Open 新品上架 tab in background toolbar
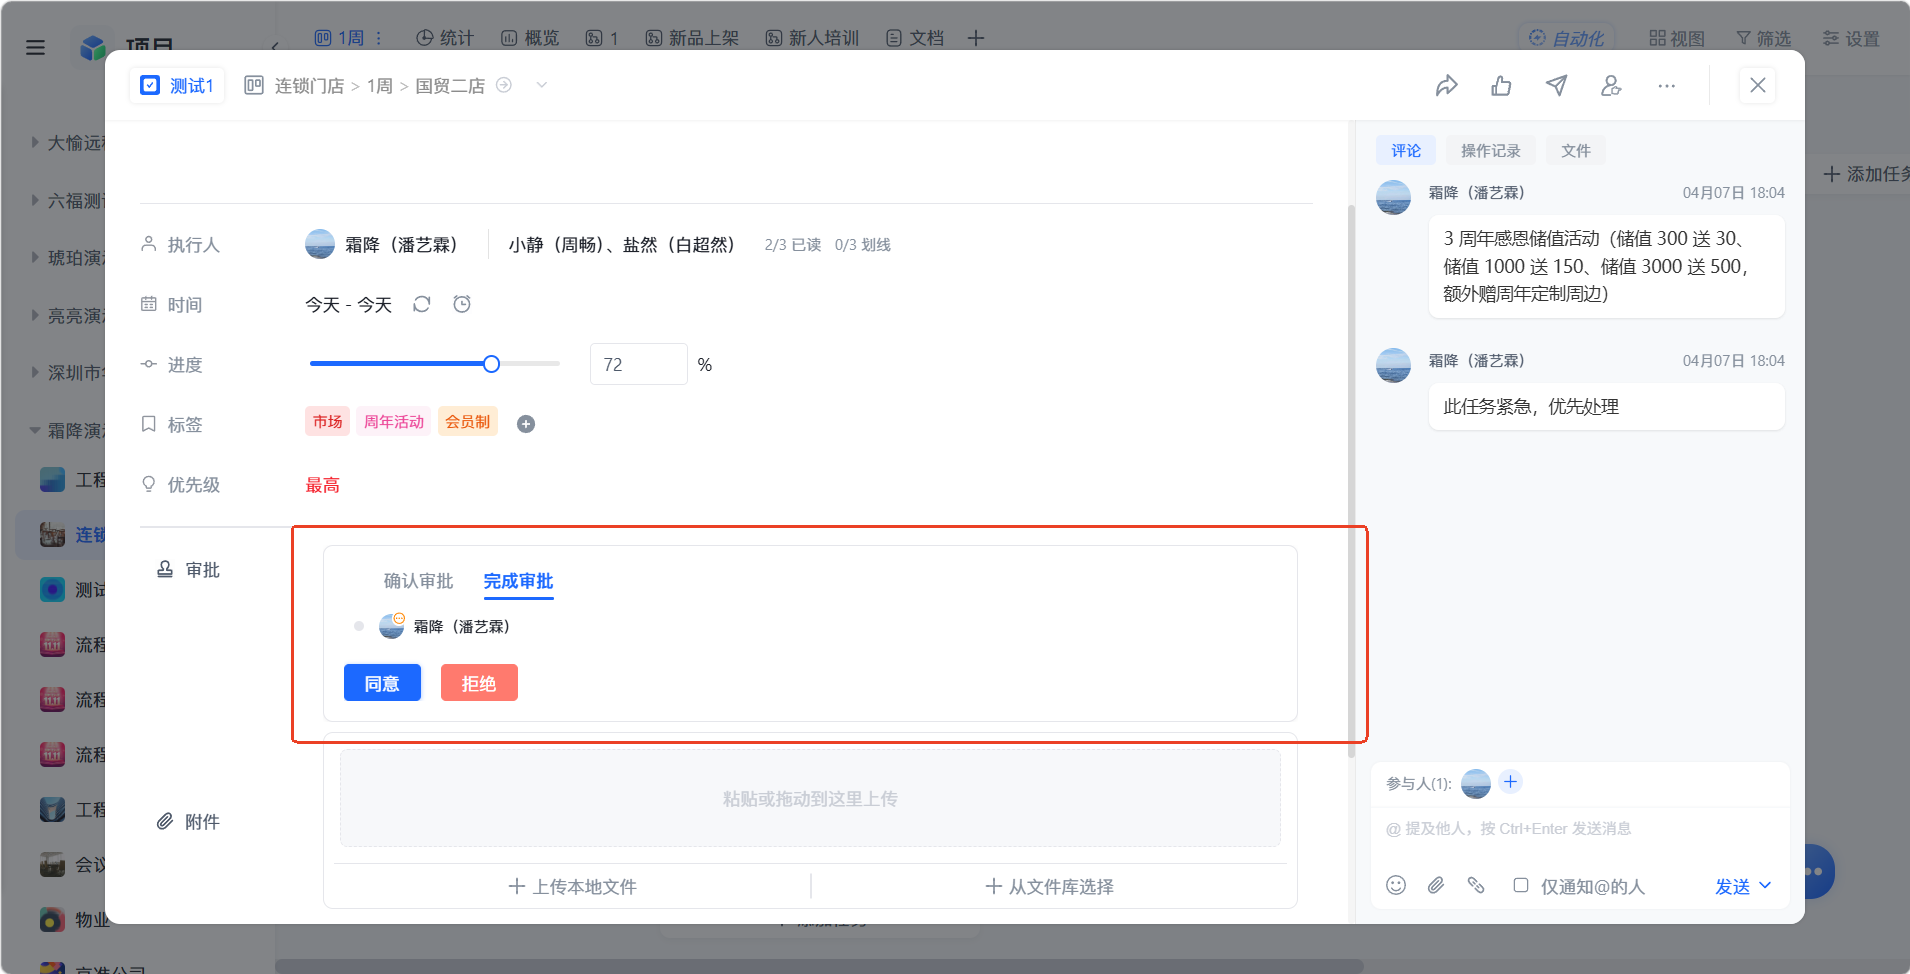 point(692,38)
